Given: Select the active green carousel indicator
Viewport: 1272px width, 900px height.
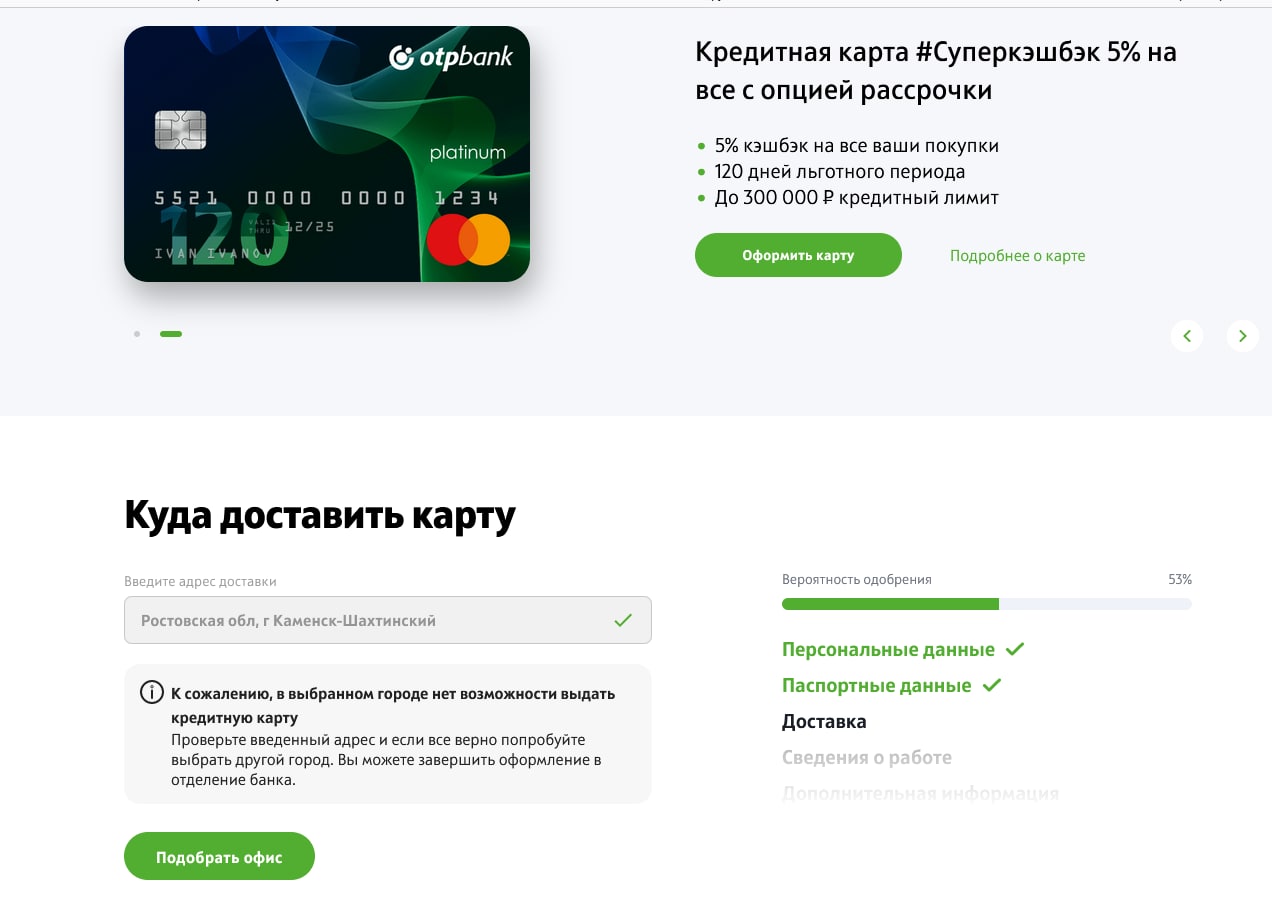Looking at the screenshot, I should (x=171, y=334).
